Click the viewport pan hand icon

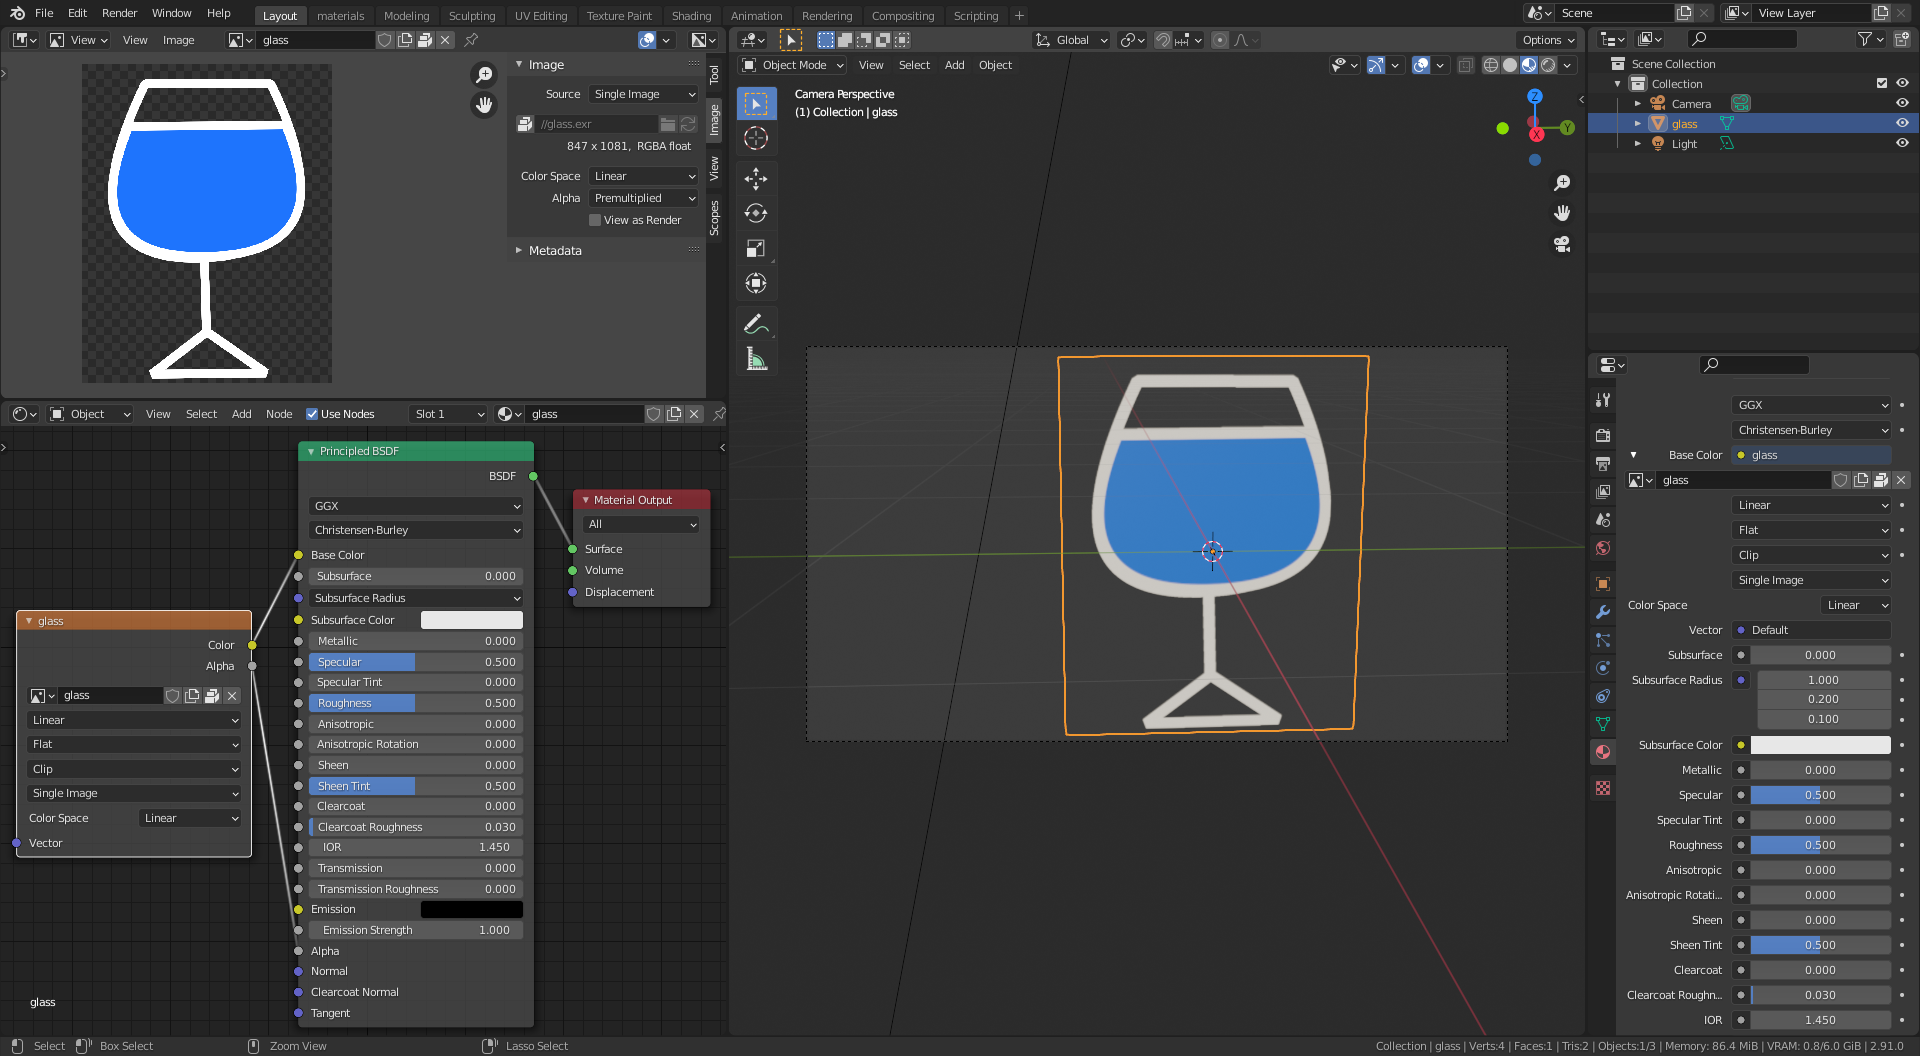coord(1562,213)
